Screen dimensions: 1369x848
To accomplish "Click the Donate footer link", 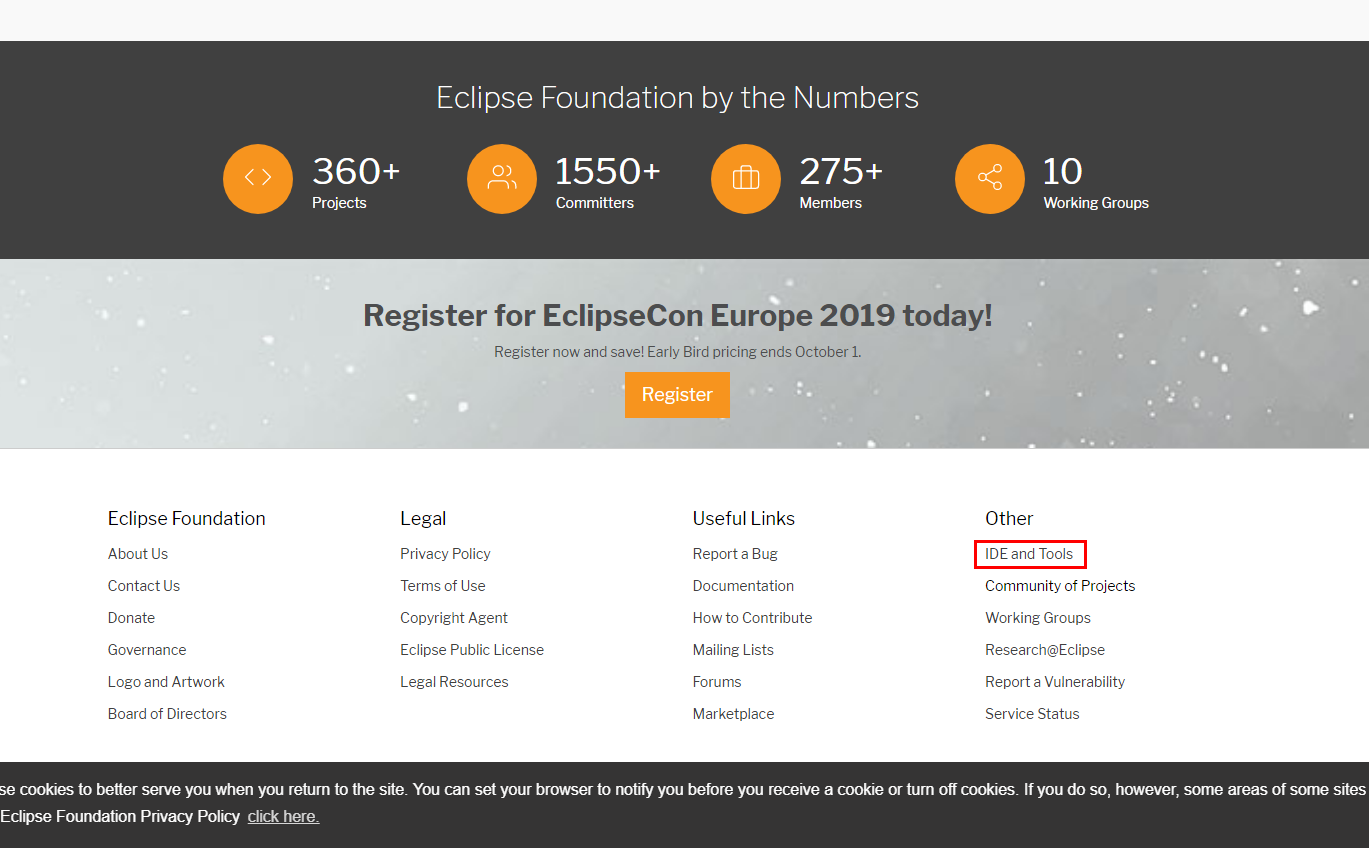I will click(x=131, y=618).
